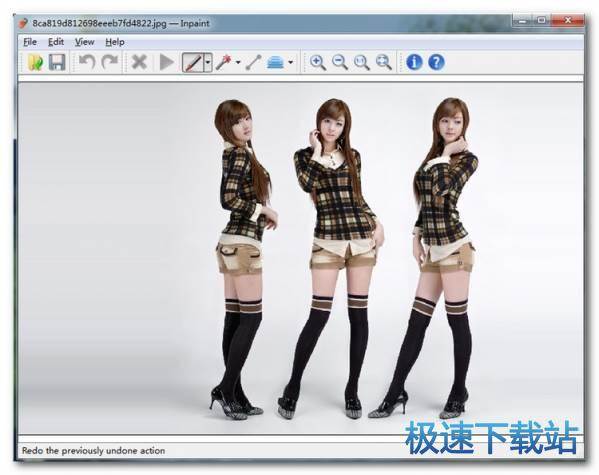Click the loaded photo on the canvas
Viewport: 599px width, 475px height.
coord(301,258)
